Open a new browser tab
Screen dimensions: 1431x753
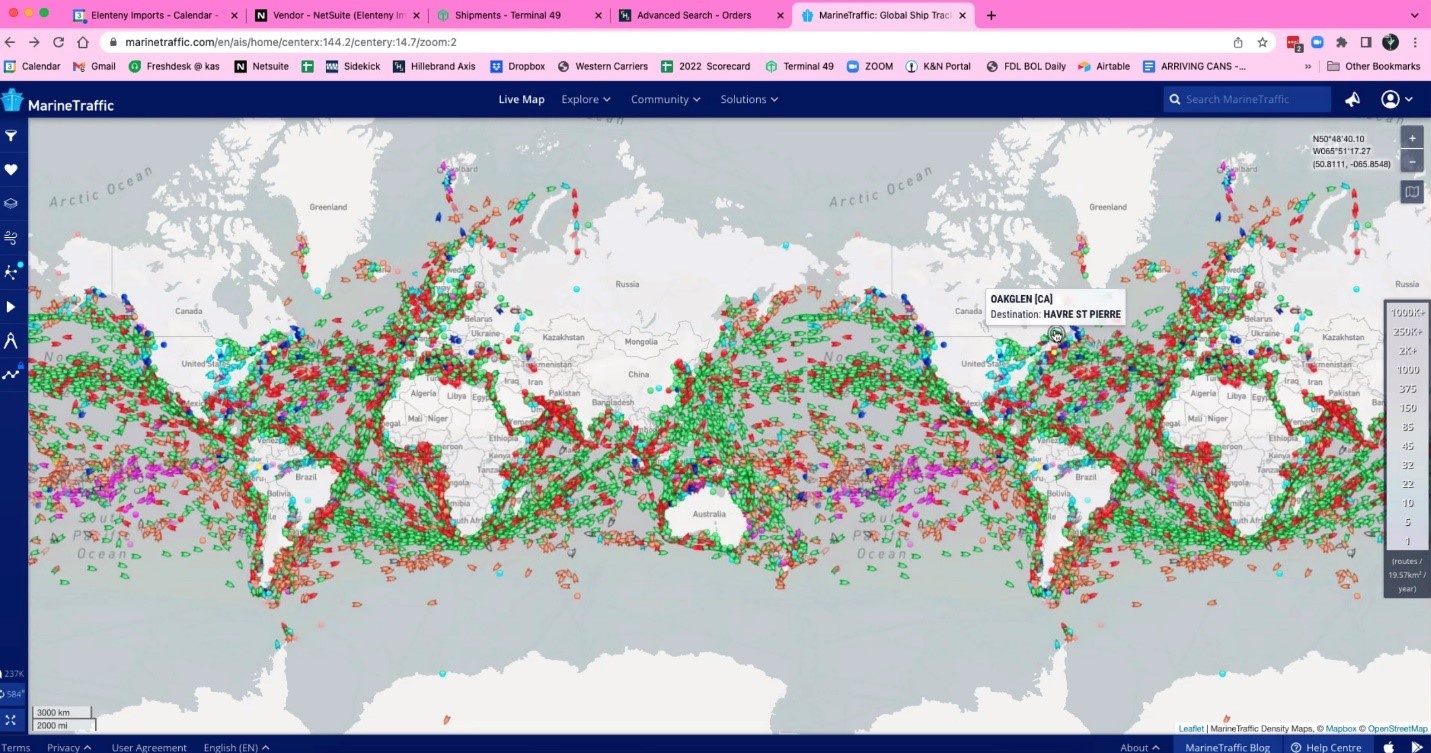[x=991, y=15]
